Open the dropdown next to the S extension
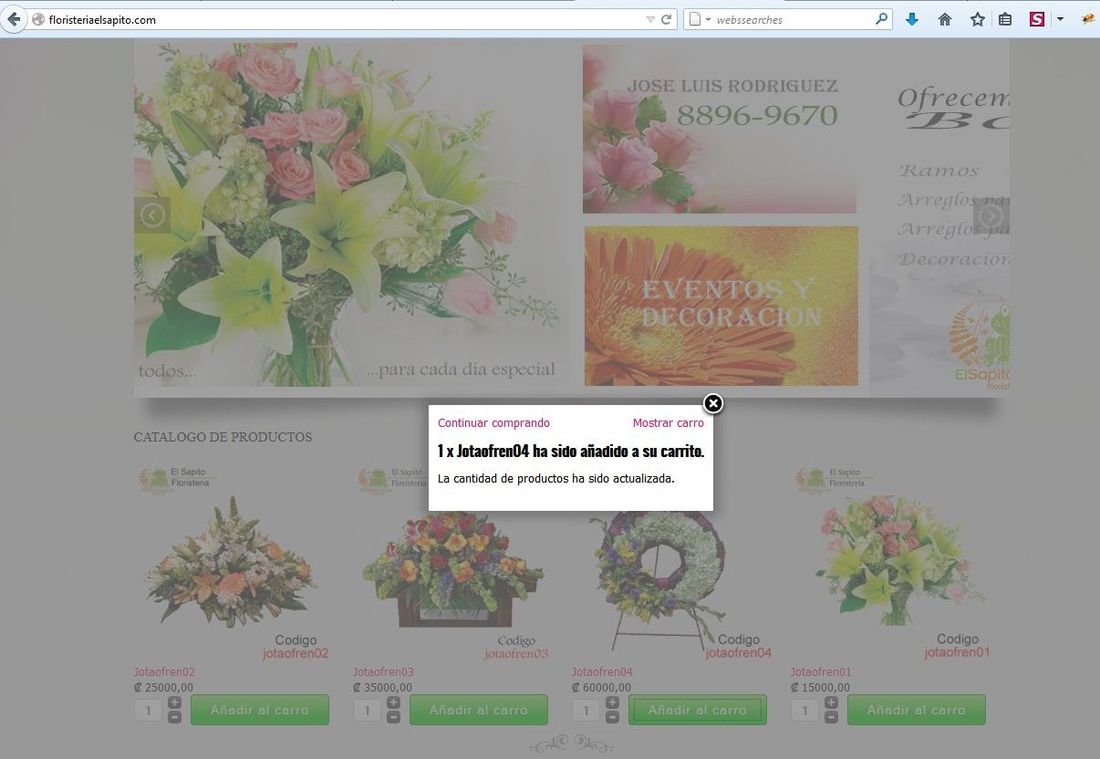Image resolution: width=1100 pixels, height=759 pixels. click(1060, 20)
